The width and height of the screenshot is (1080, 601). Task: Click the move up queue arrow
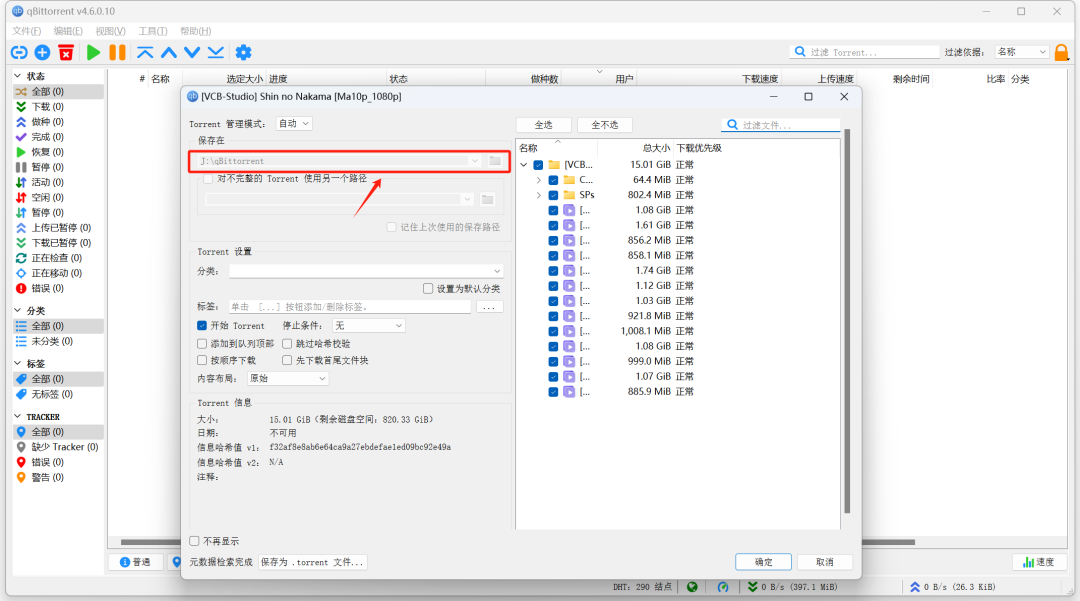point(169,52)
